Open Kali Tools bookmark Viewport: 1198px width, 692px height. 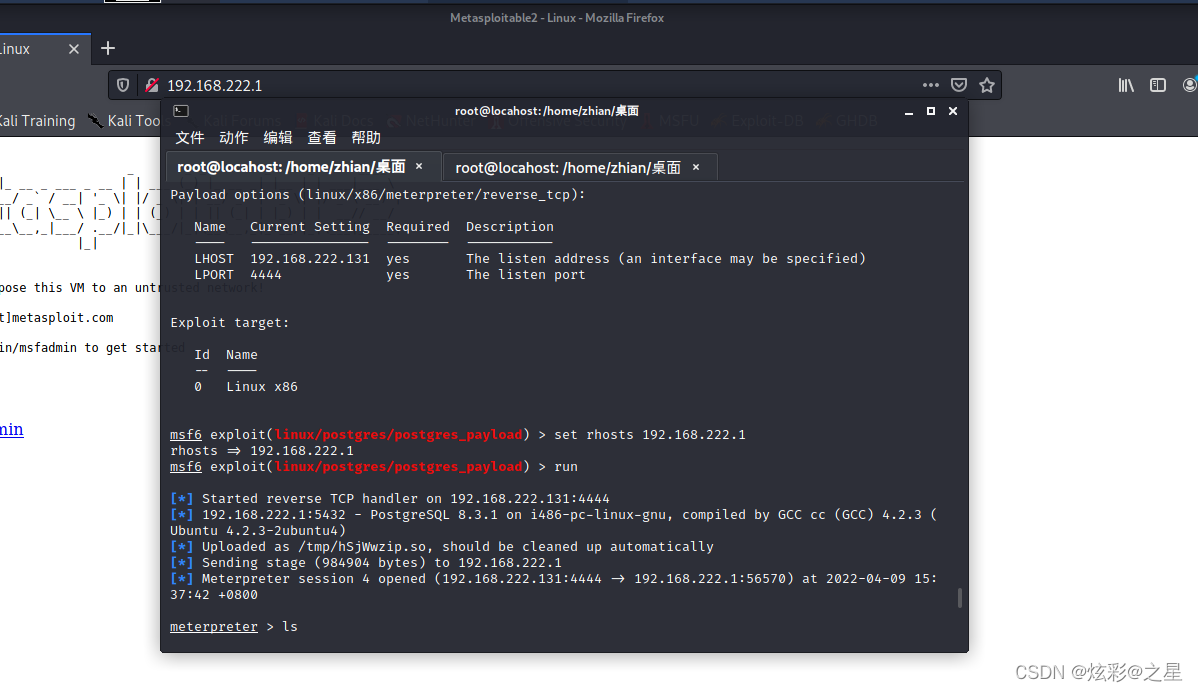(126, 121)
